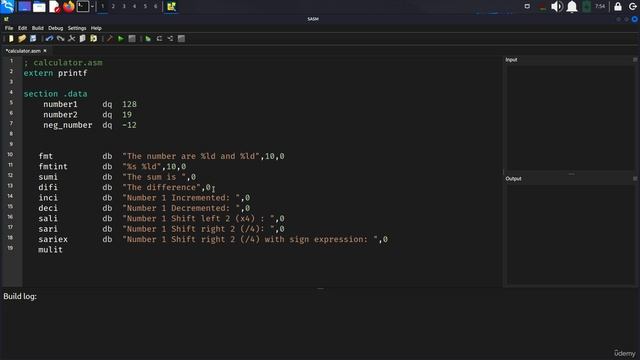The height and width of the screenshot is (360, 640).
Task: Click the Open file folder icon
Action: pyautogui.click(x=22, y=38)
